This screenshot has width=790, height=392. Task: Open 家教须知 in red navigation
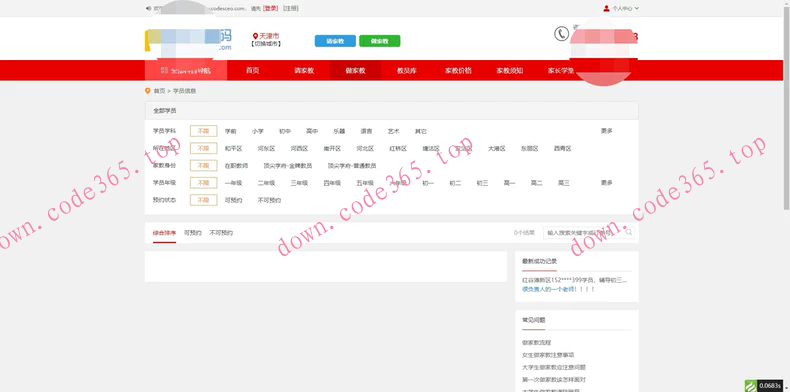(509, 71)
